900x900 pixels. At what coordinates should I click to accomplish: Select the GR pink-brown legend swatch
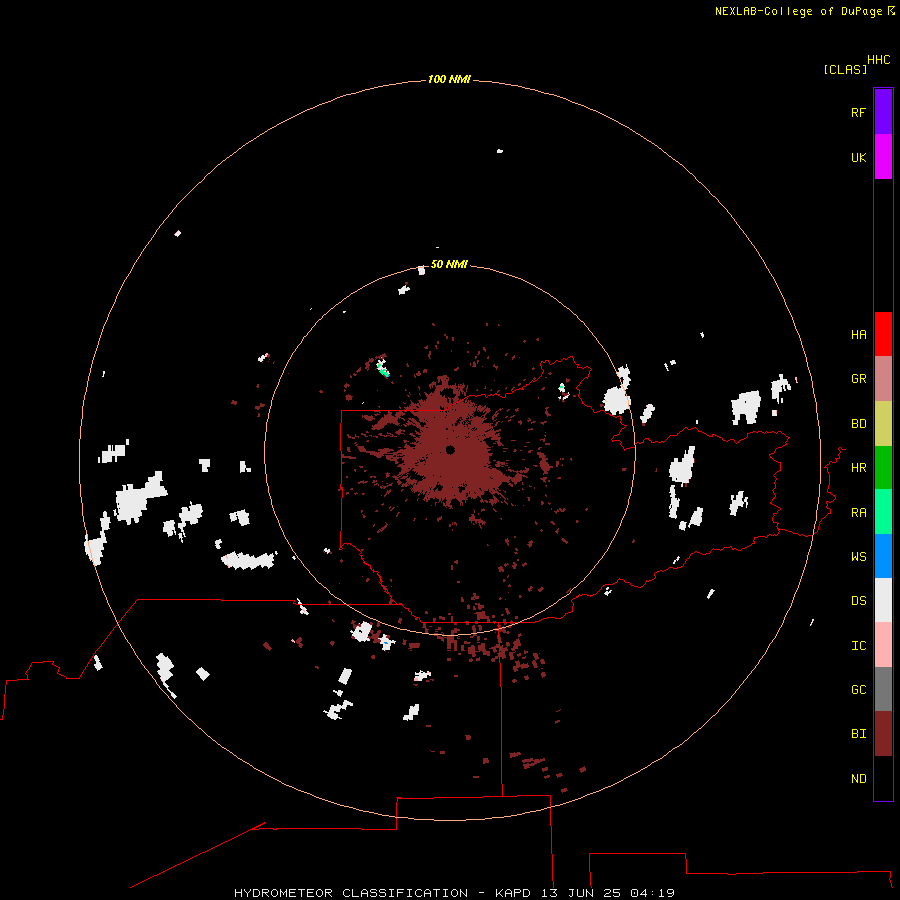click(x=883, y=379)
